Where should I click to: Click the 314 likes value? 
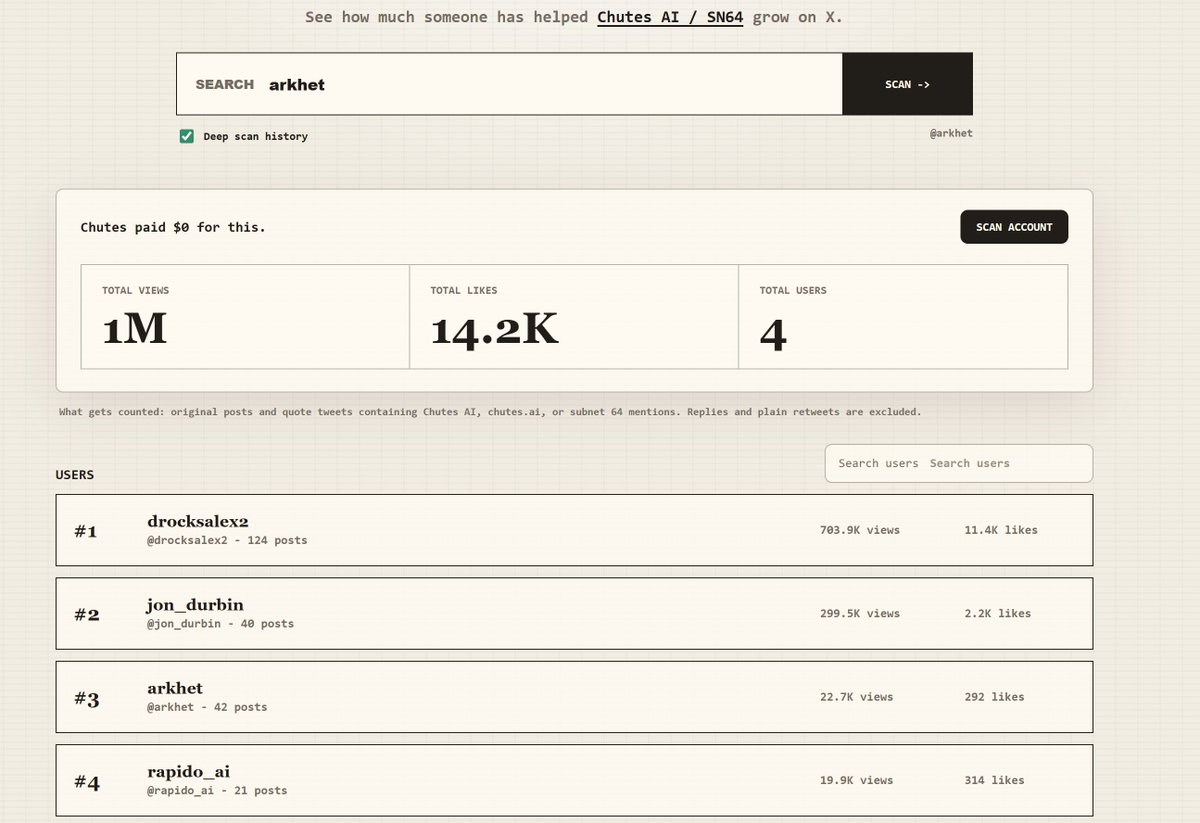pyautogui.click(x=994, y=780)
